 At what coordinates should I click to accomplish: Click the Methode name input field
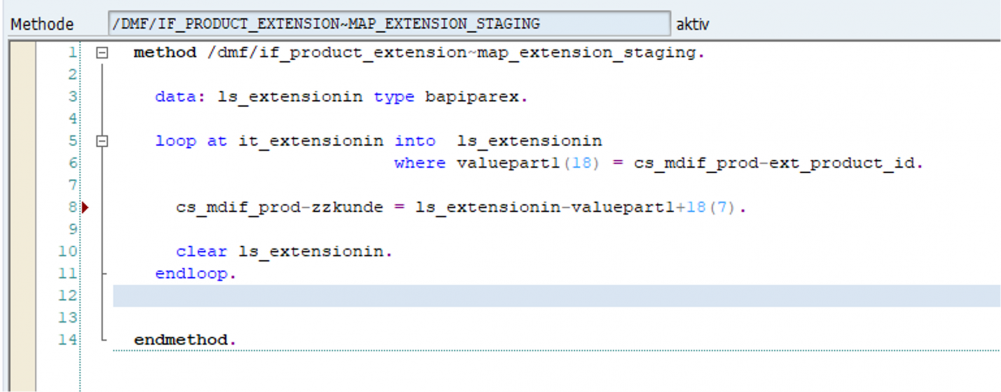click(389, 24)
